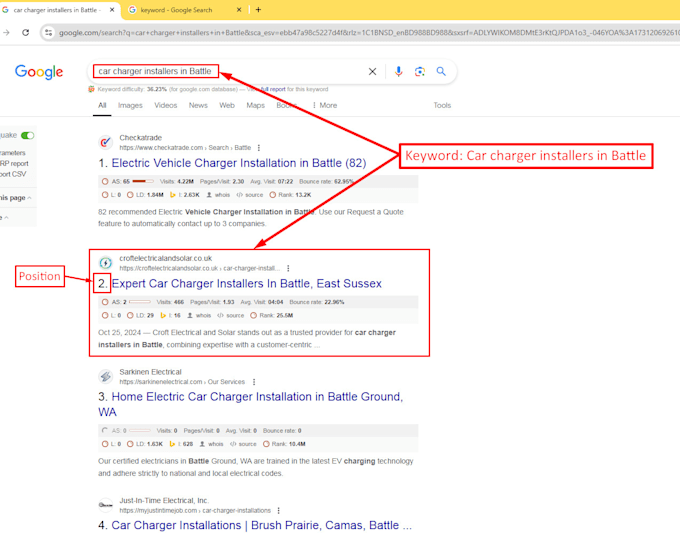Open site information icon in the address bar
The image size is (680, 533).
tap(49, 33)
